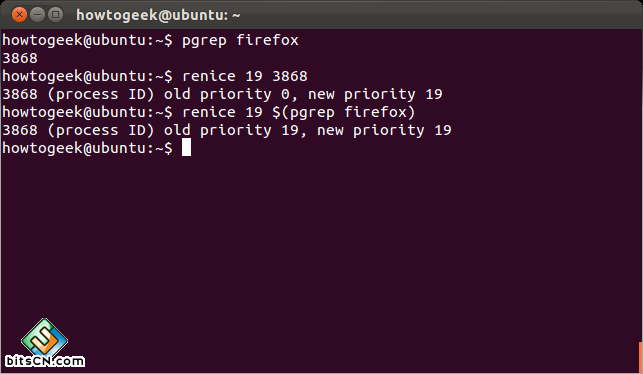Click the word 'firefox' in the first command
This screenshot has width=643, height=374.
267,40
